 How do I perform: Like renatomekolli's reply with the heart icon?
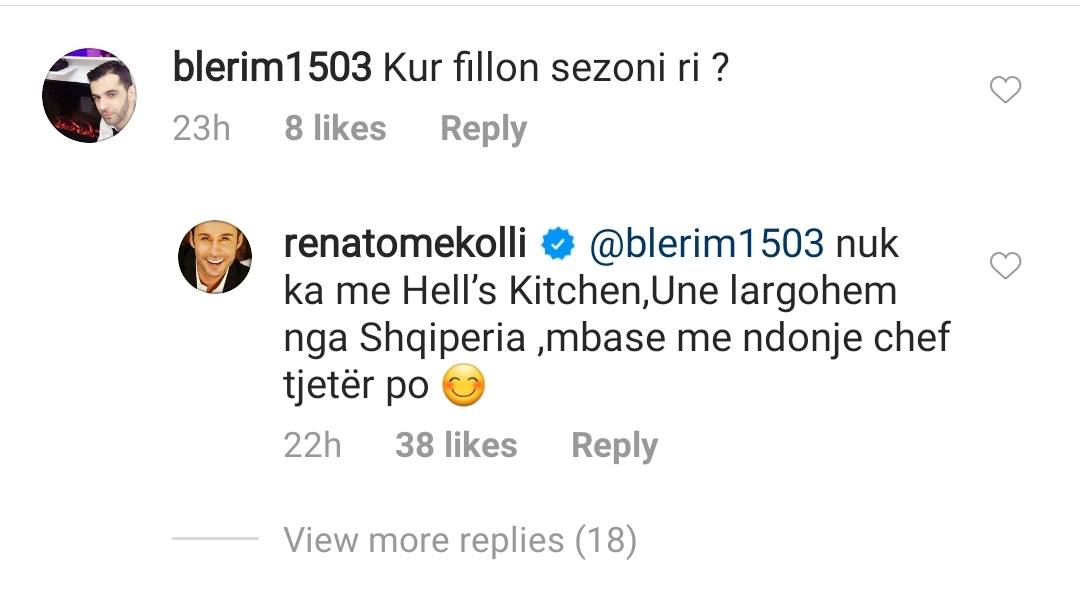1005,266
